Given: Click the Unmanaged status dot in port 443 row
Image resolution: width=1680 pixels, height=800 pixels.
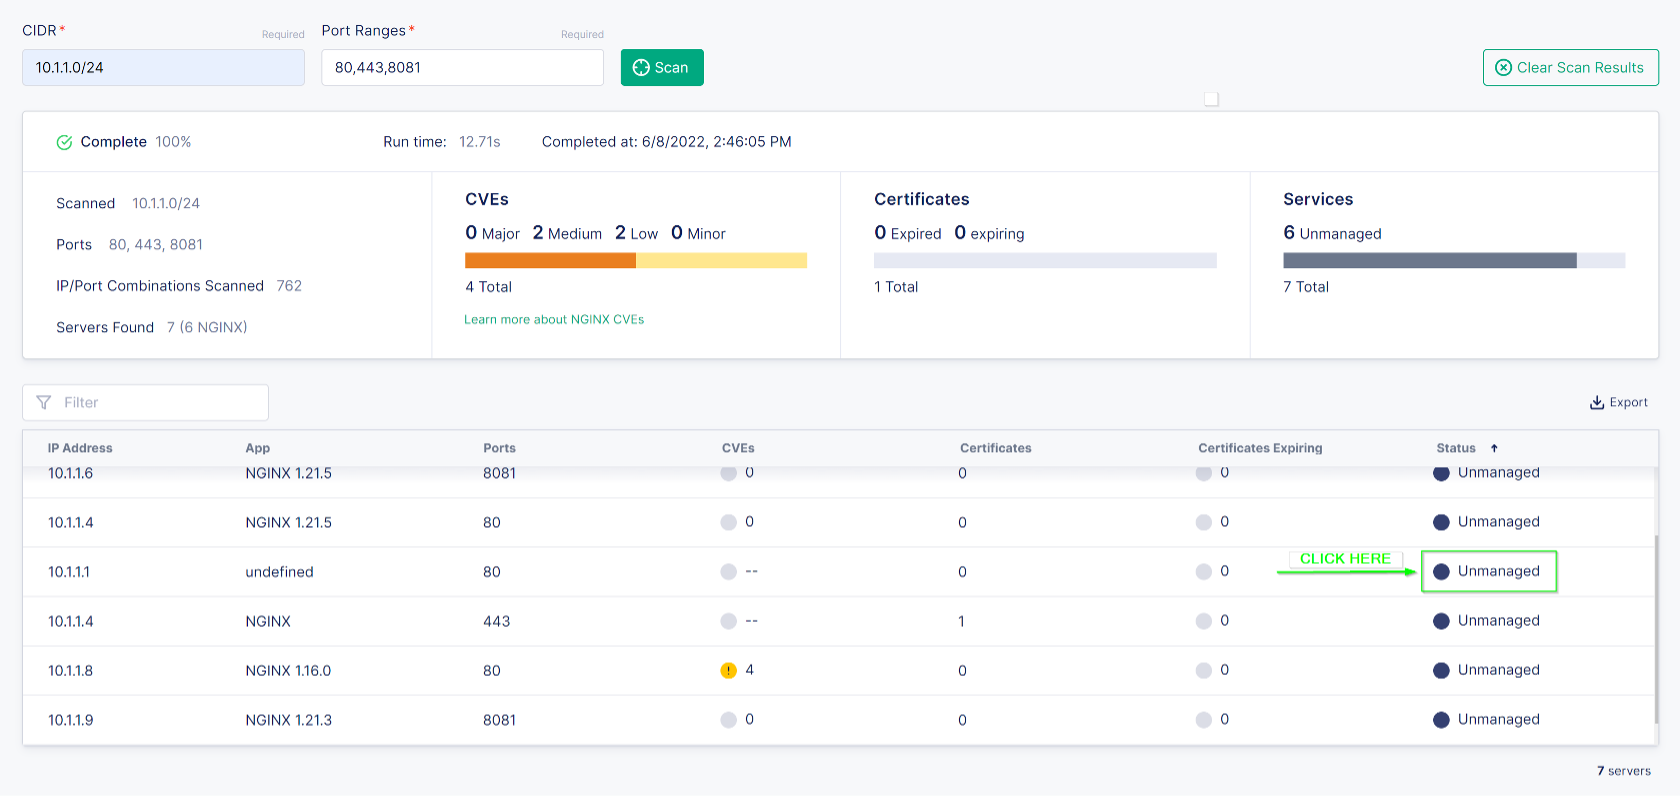Looking at the screenshot, I should click(x=1441, y=621).
